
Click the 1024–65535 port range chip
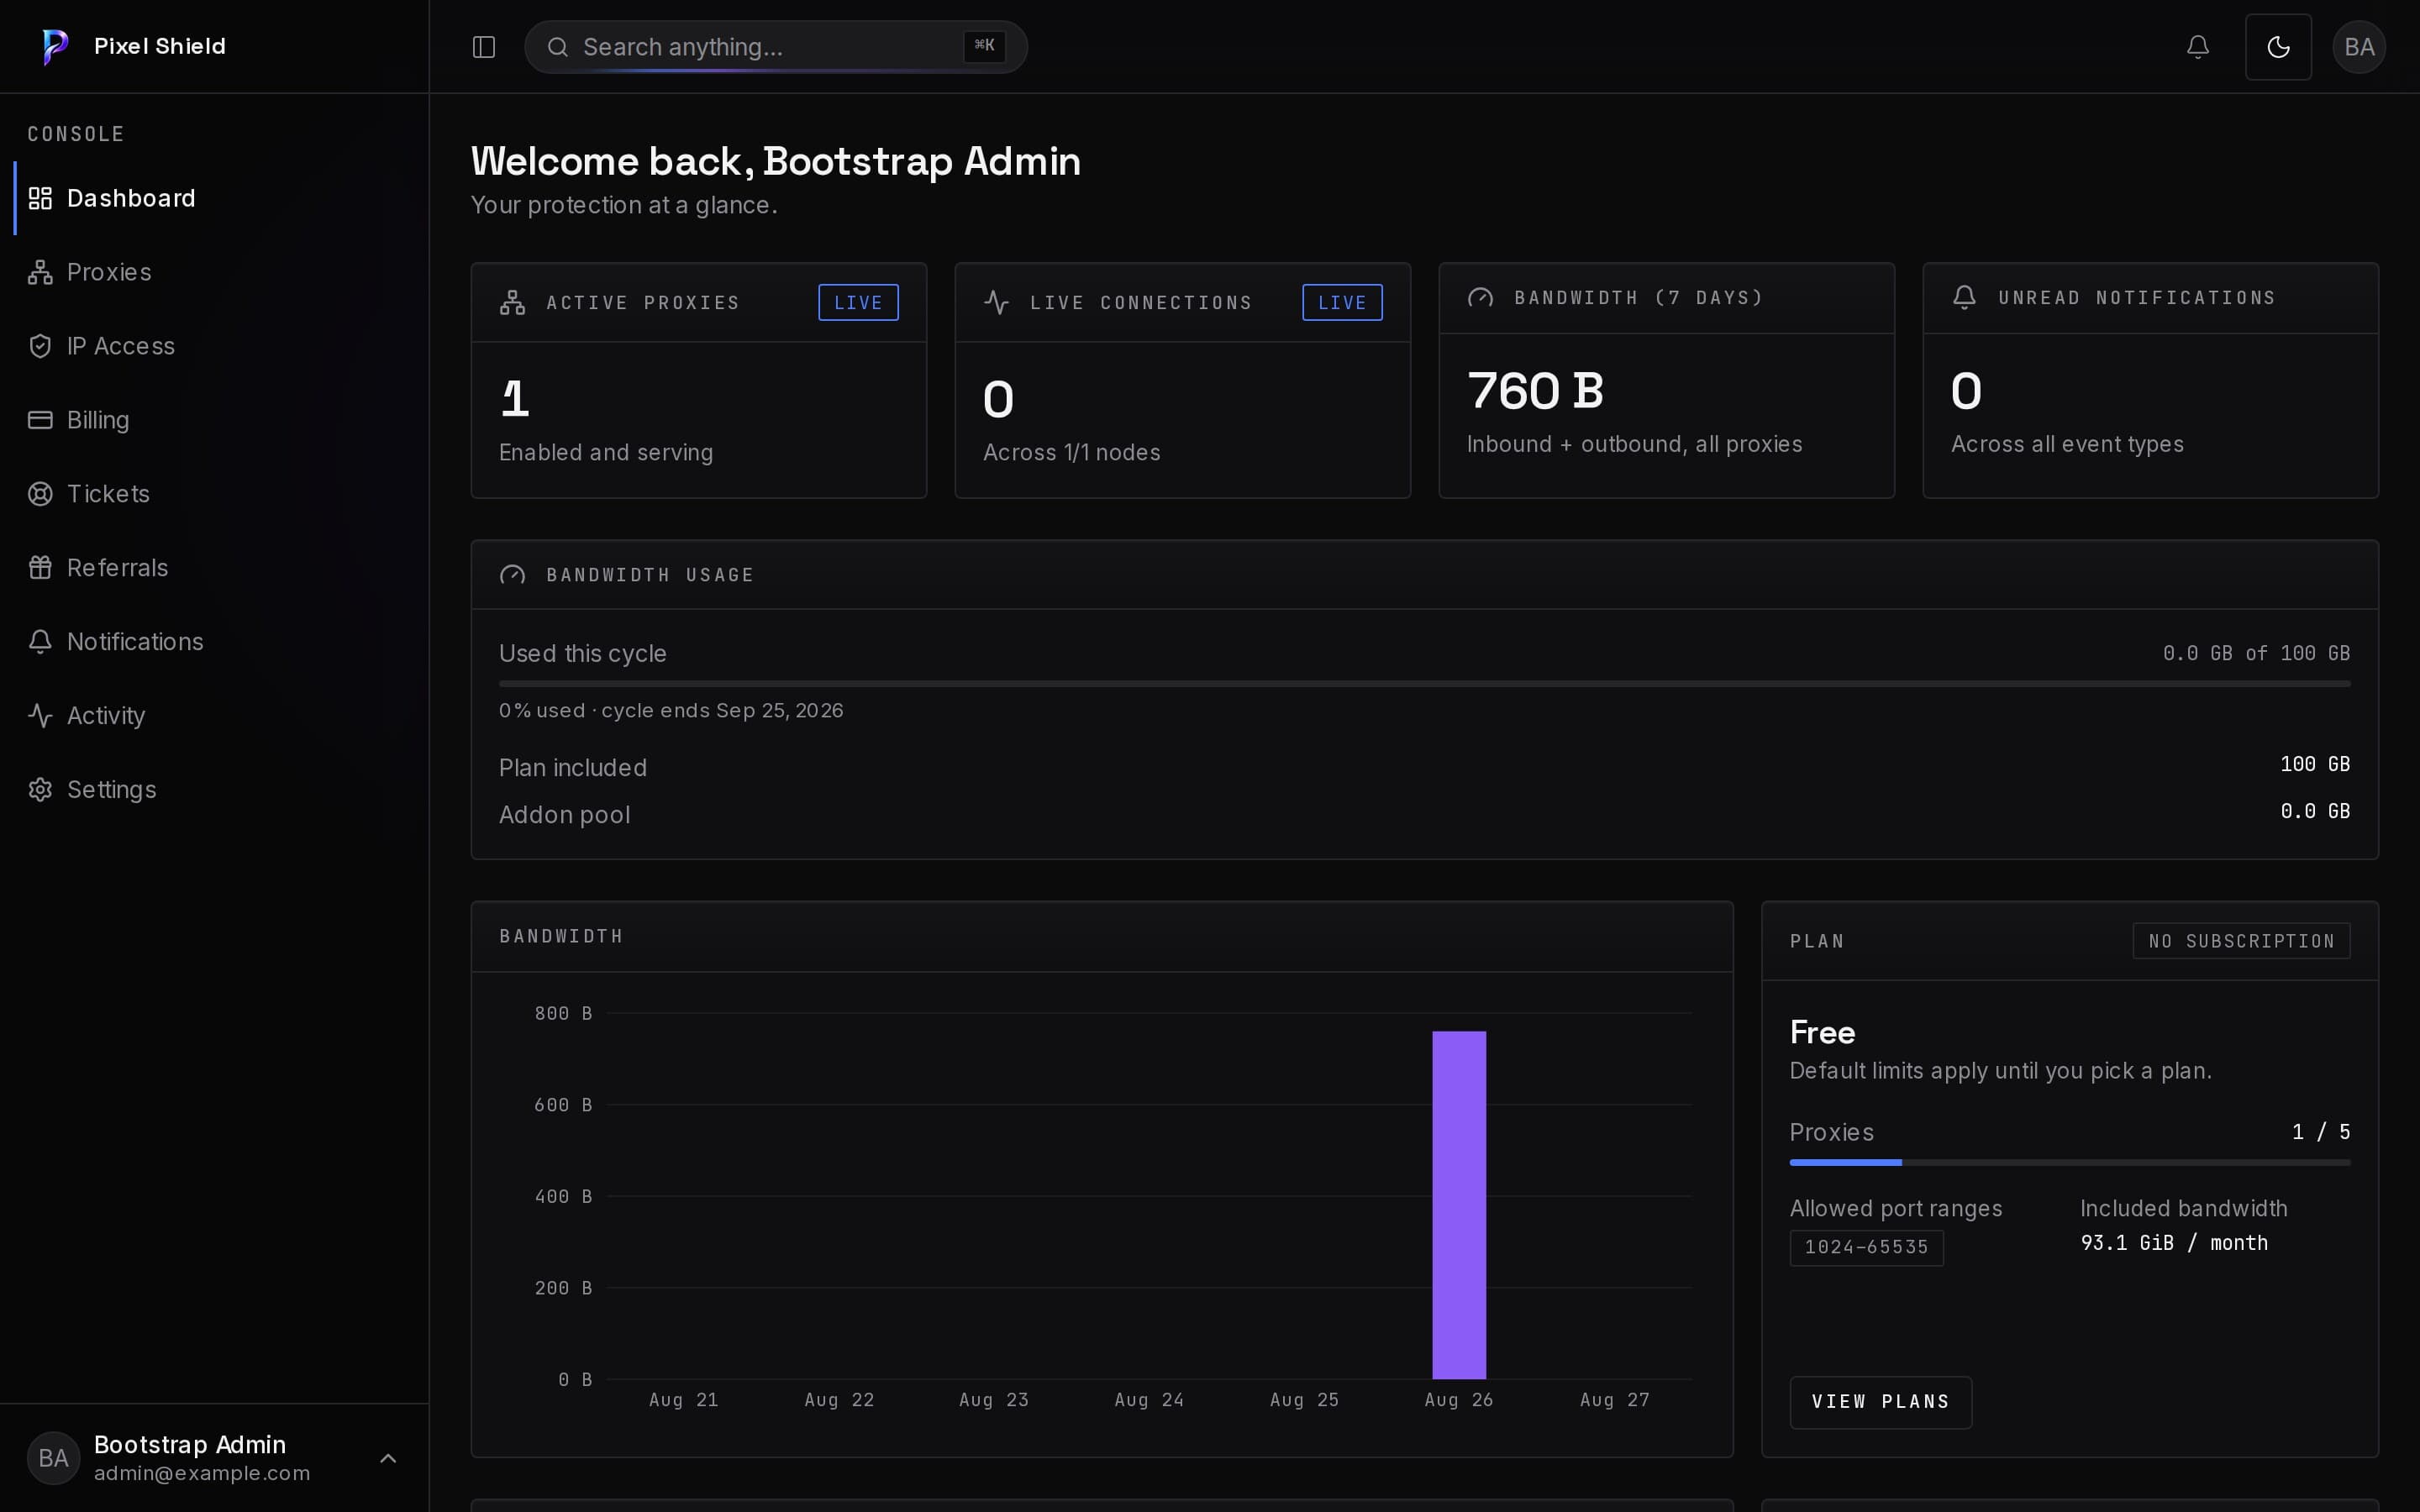click(x=1866, y=1248)
